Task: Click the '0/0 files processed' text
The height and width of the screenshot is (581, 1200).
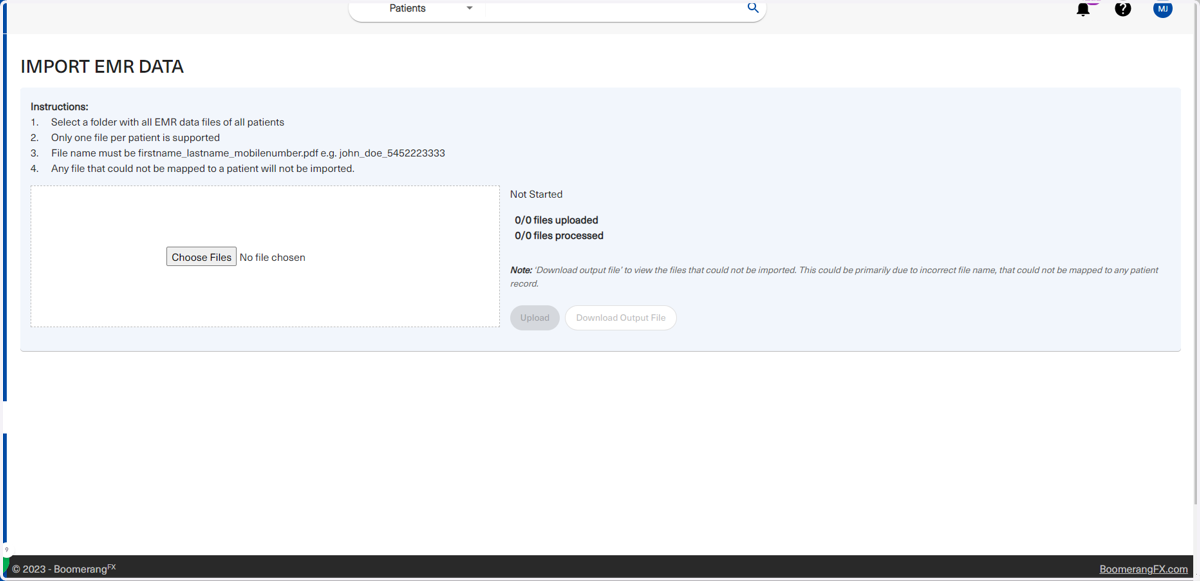Action: (x=559, y=236)
